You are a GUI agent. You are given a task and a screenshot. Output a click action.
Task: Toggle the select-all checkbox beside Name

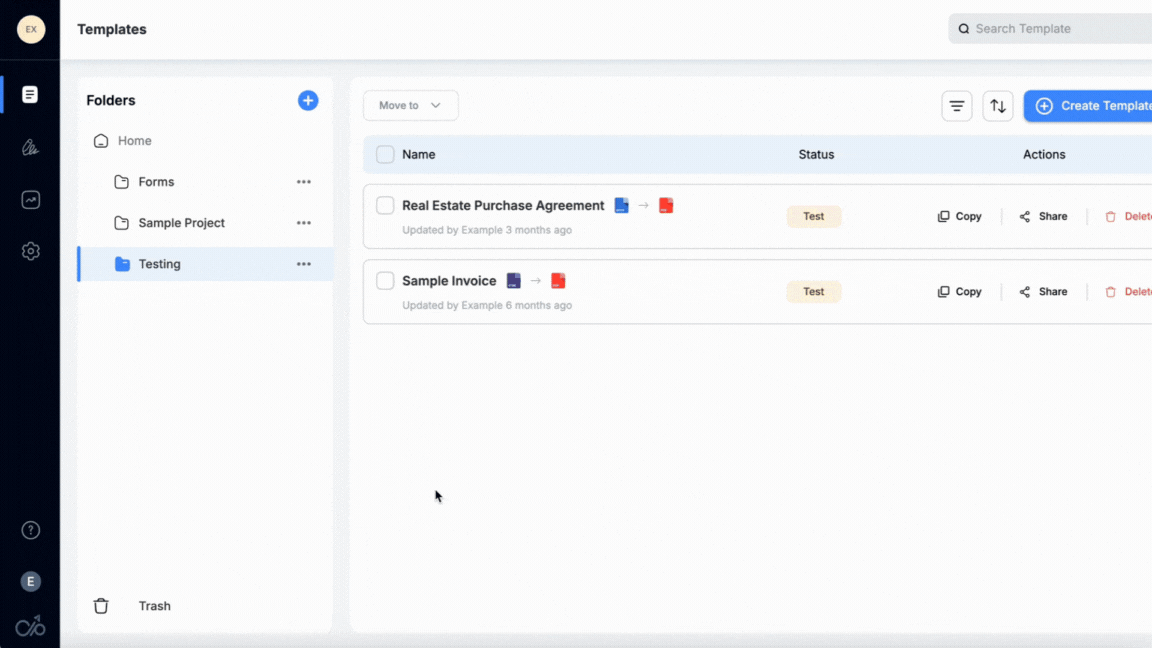385,155
